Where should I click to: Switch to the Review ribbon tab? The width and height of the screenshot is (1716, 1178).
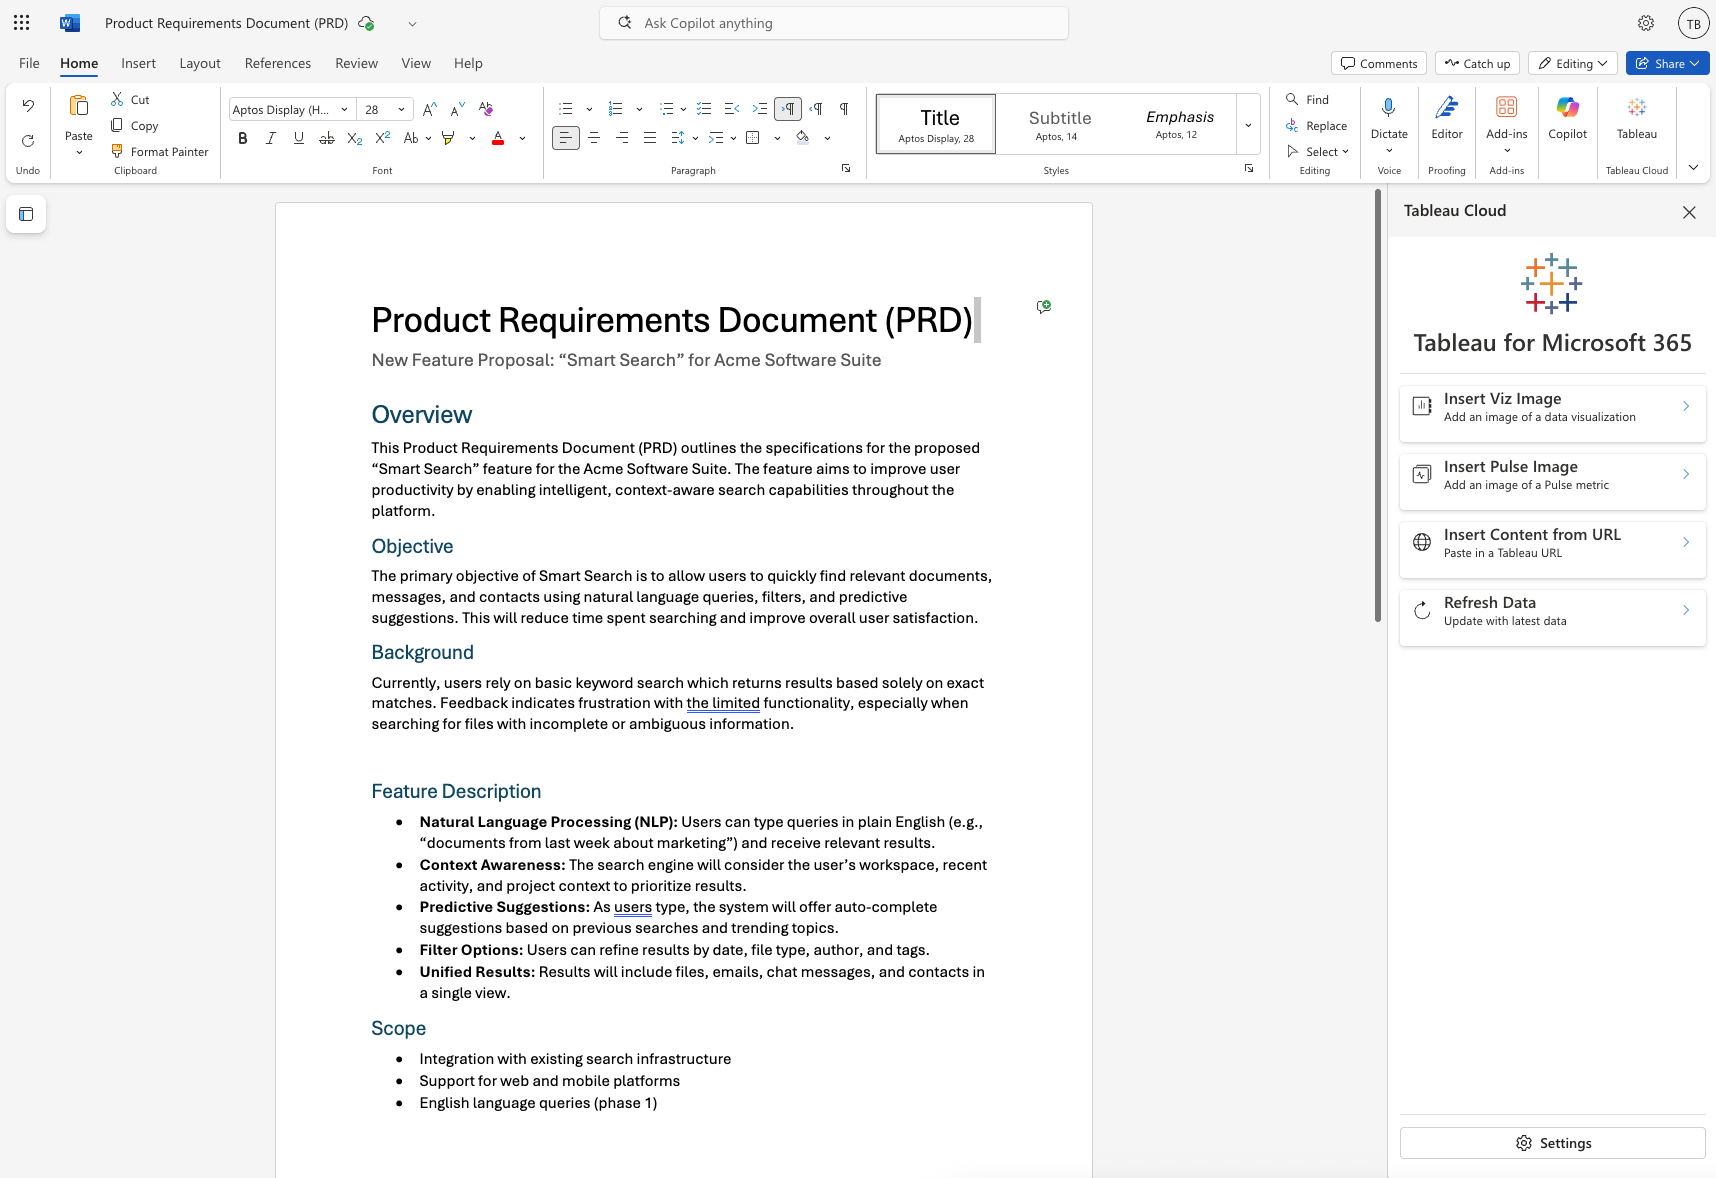[x=356, y=63]
